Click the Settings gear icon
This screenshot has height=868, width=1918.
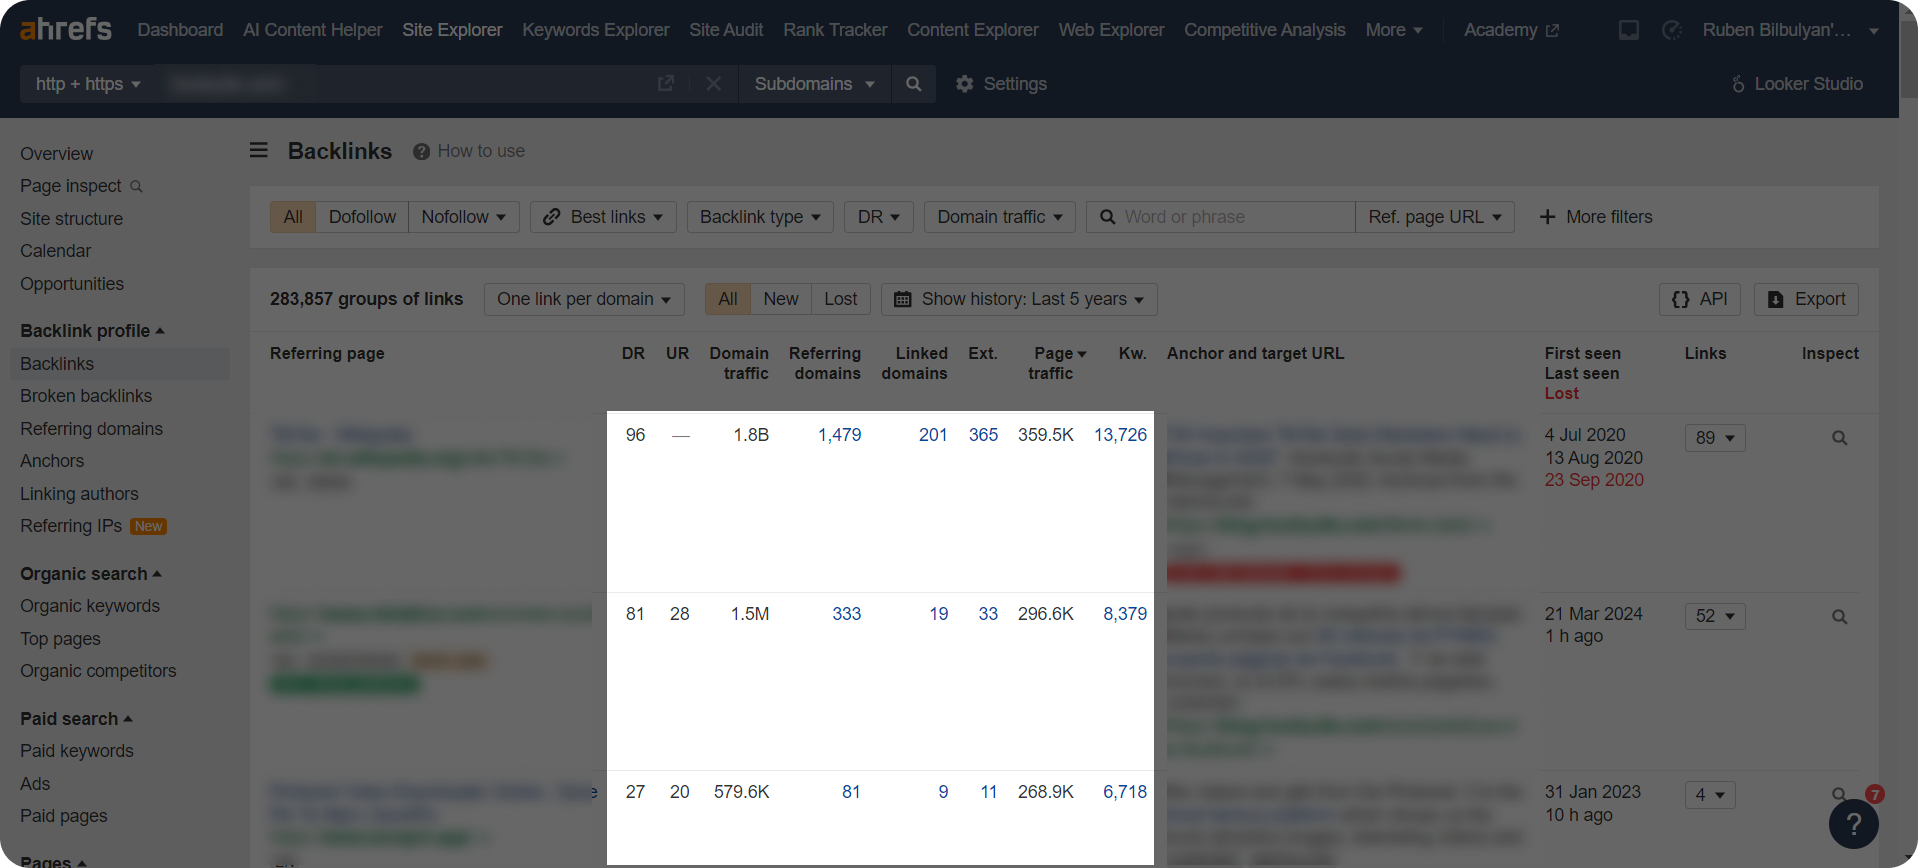click(x=965, y=84)
